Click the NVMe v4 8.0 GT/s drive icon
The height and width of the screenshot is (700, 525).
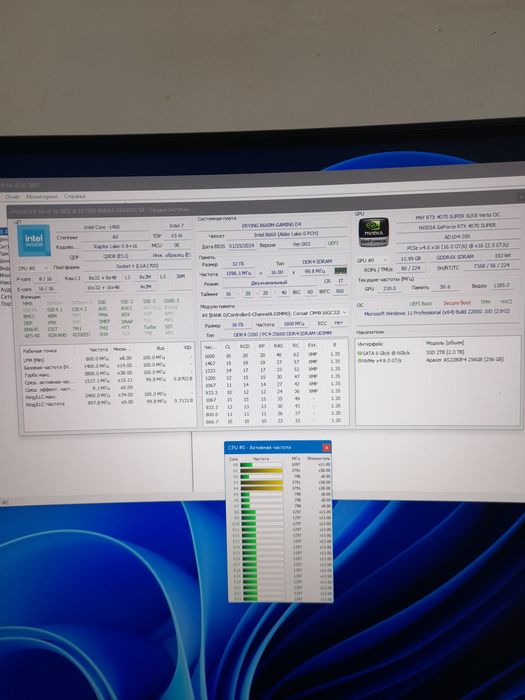pos(360,360)
